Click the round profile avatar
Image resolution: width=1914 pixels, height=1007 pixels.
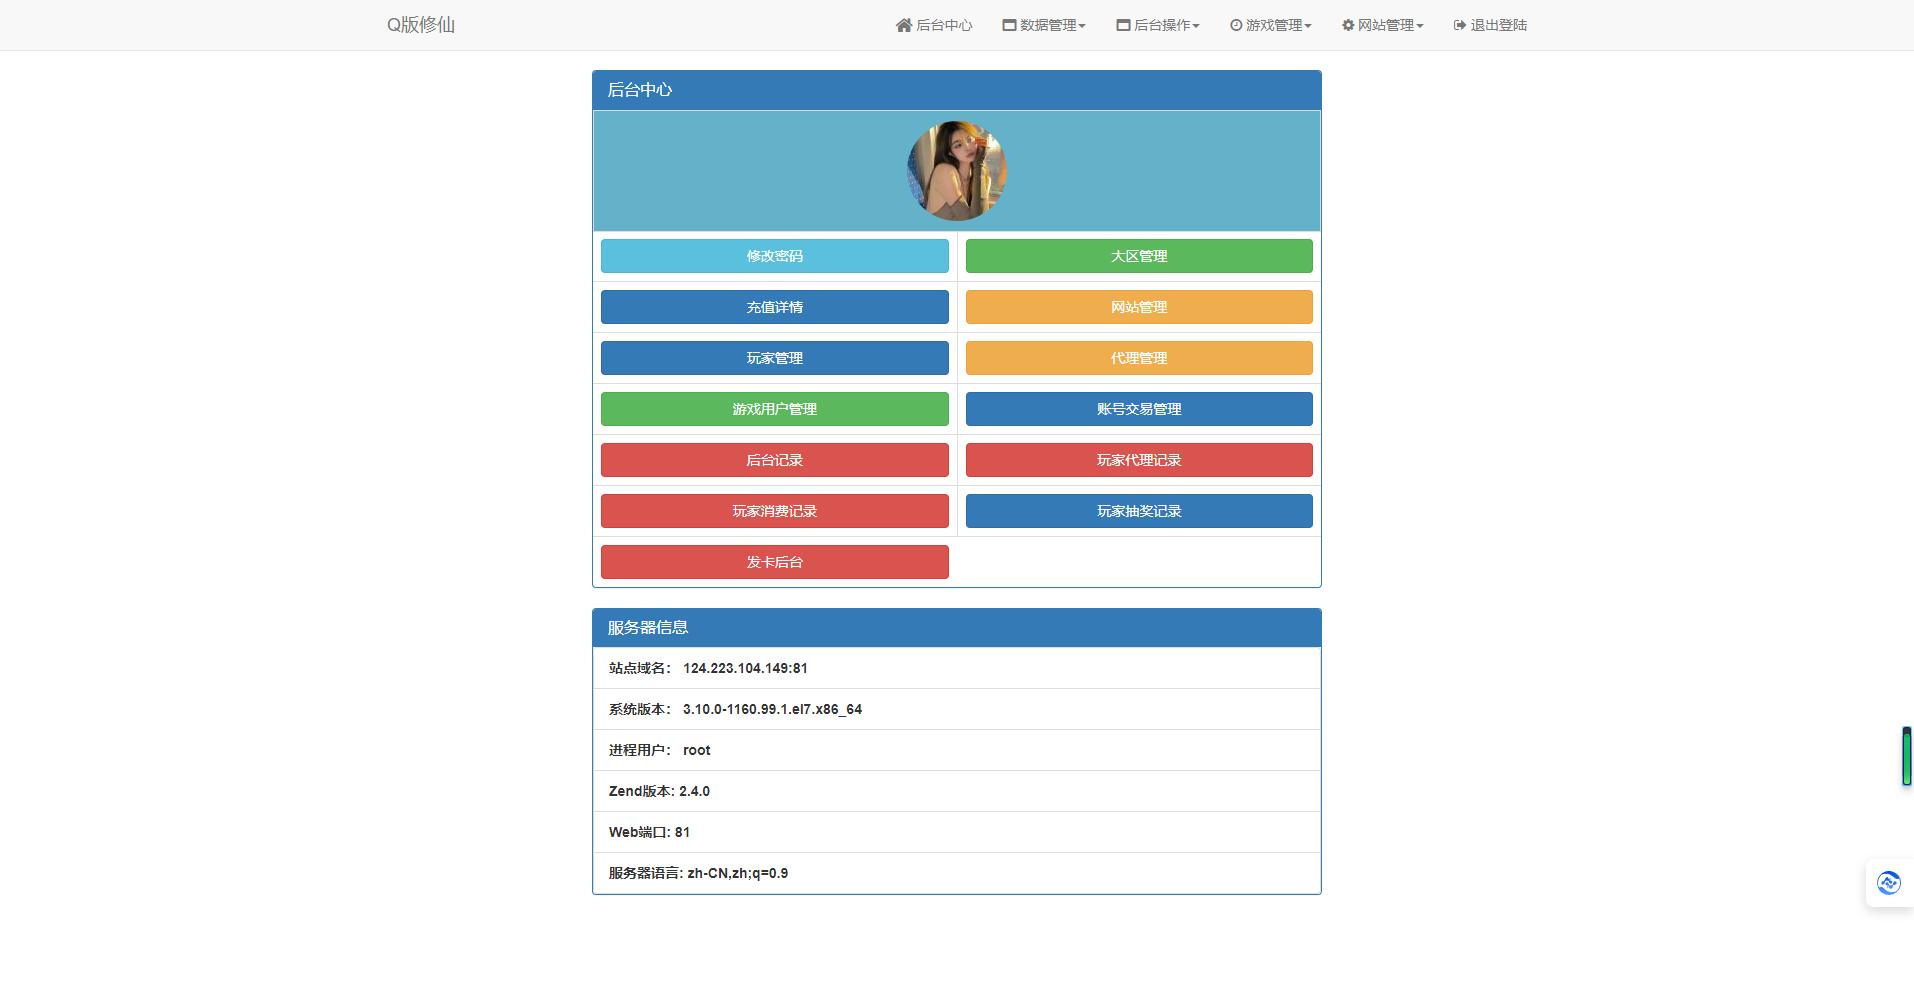957,171
